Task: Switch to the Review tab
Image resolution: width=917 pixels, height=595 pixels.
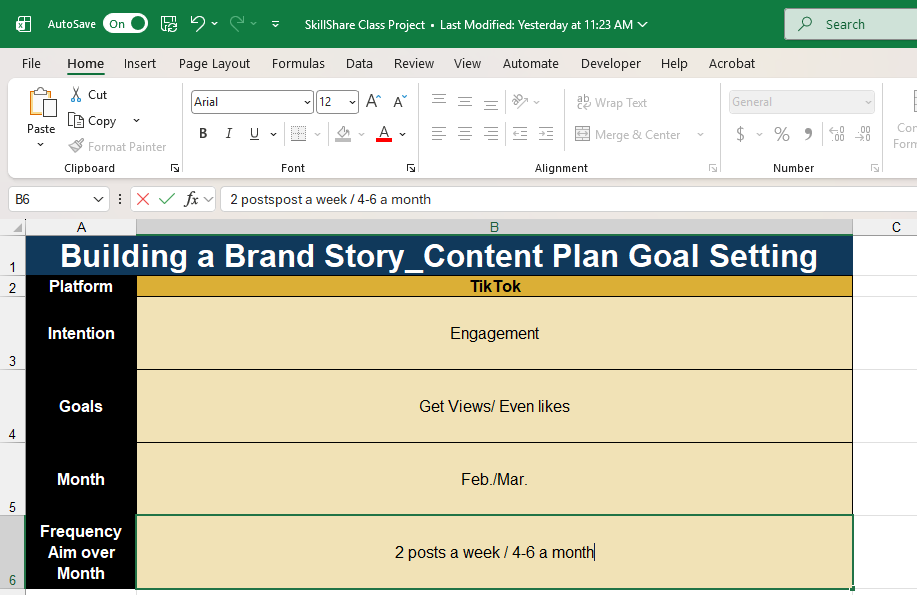Action: (414, 63)
